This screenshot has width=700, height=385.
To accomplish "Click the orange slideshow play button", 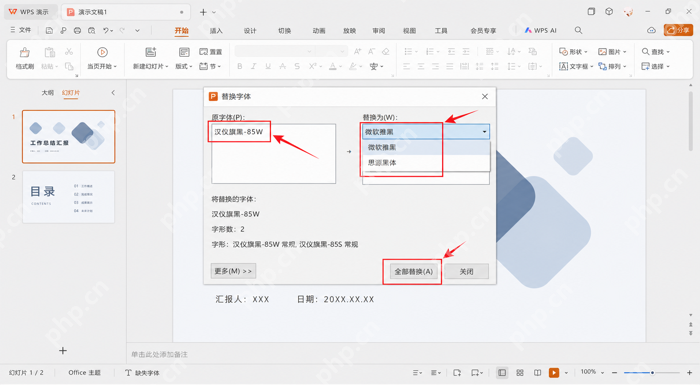I will pyautogui.click(x=554, y=372).
